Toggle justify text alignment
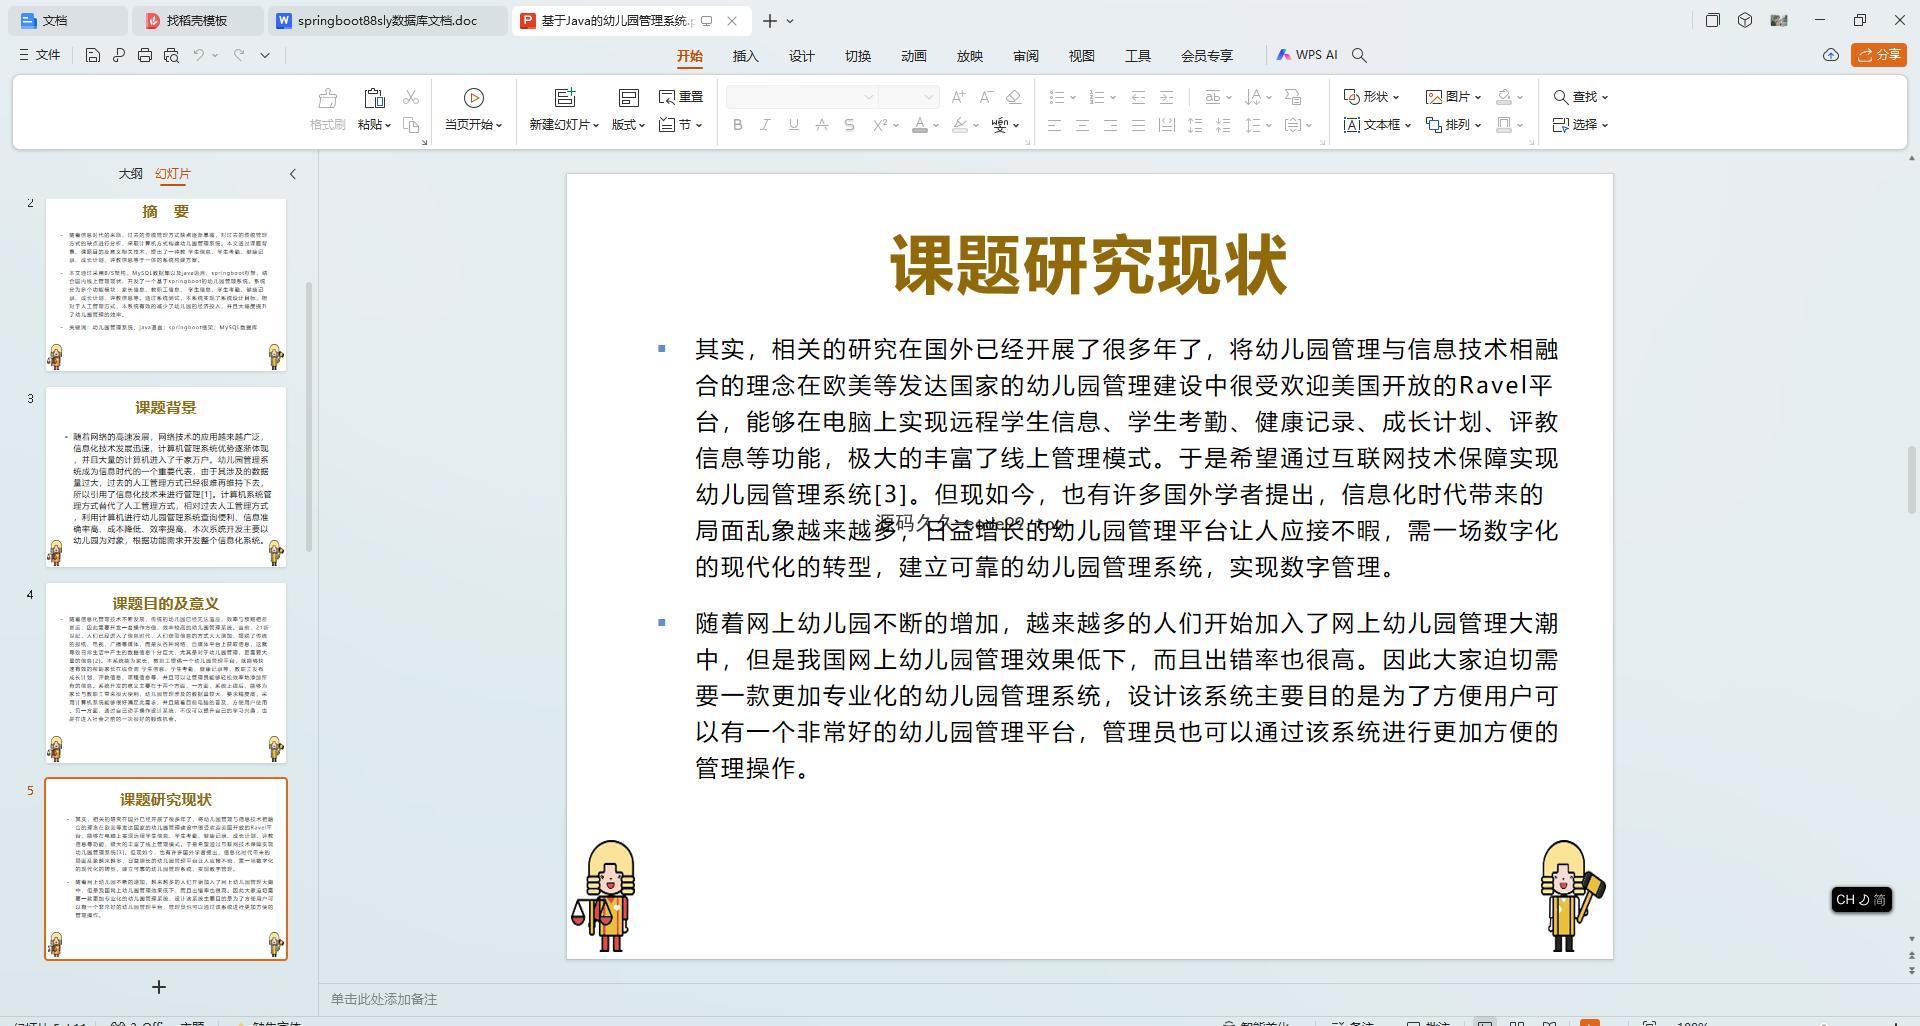 1138,125
